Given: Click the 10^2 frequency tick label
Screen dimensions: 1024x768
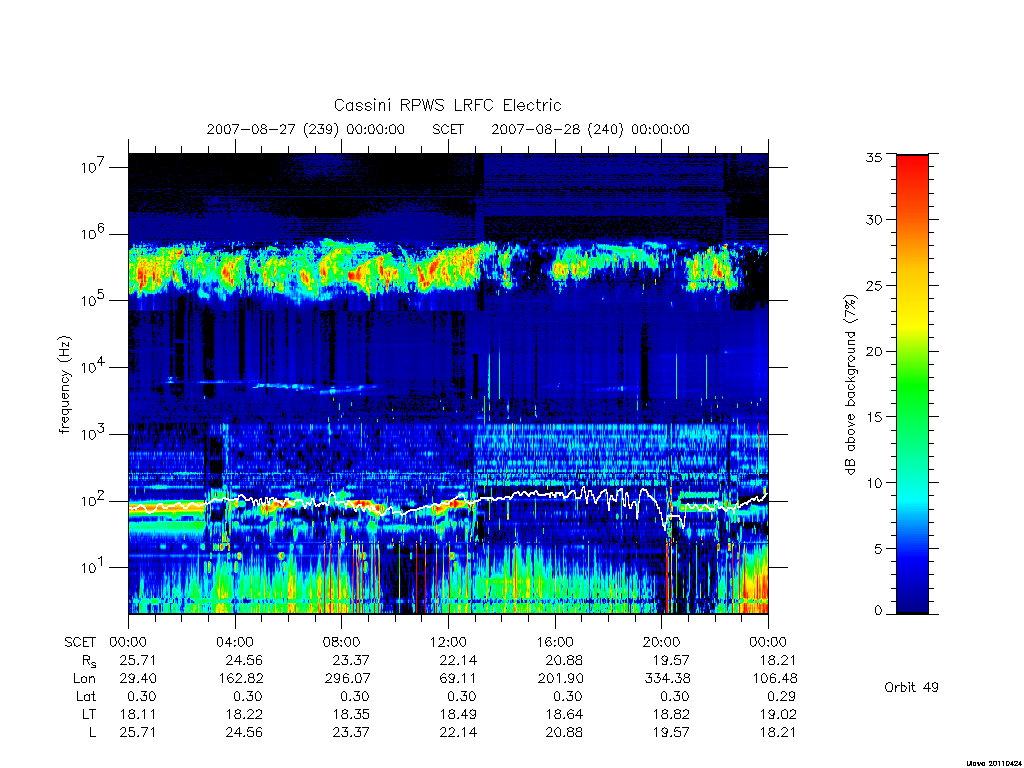Looking at the screenshot, I should (x=94, y=501).
